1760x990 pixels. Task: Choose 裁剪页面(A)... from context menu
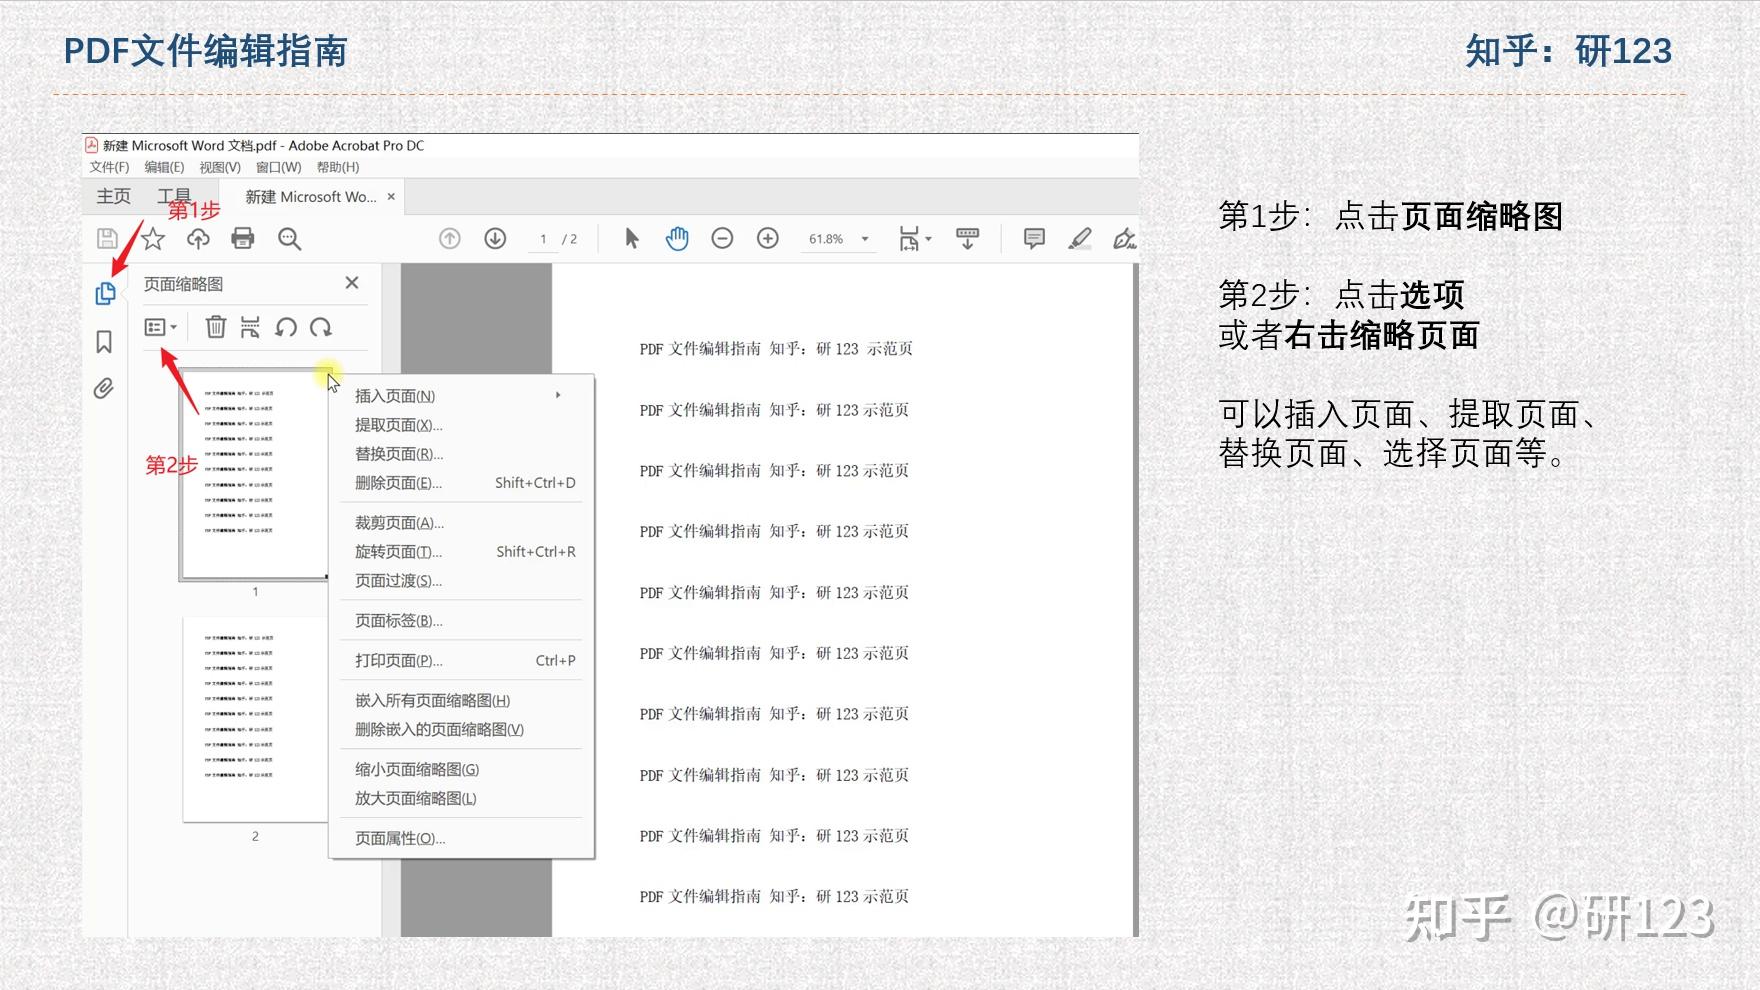[x=460, y=523]
